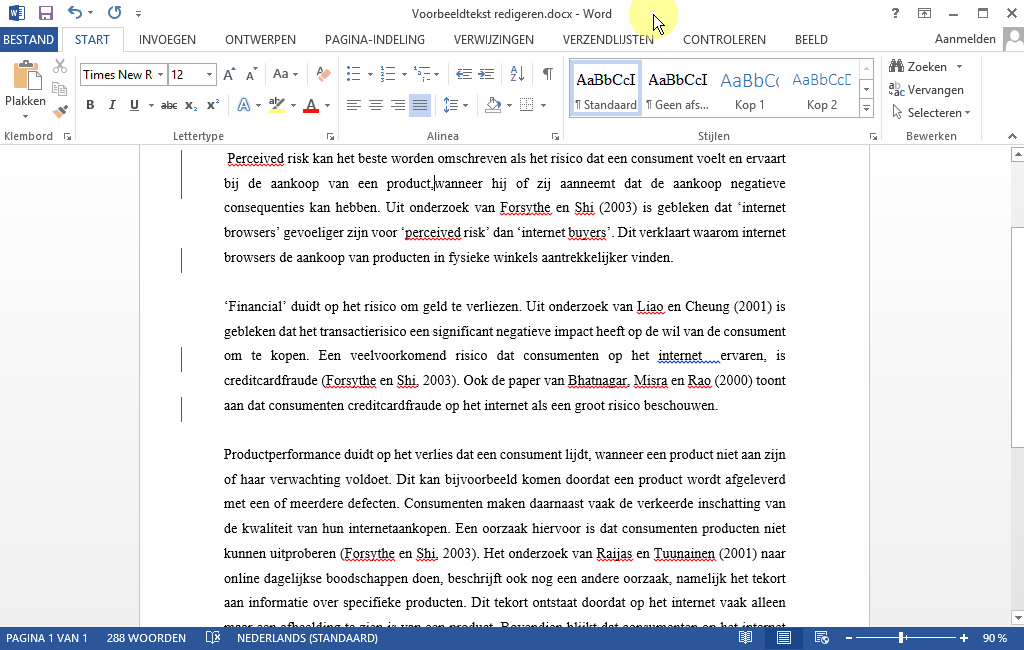1024x650 pixels.
Task: Activate the Format Painter brush
Action: (59, 112)
